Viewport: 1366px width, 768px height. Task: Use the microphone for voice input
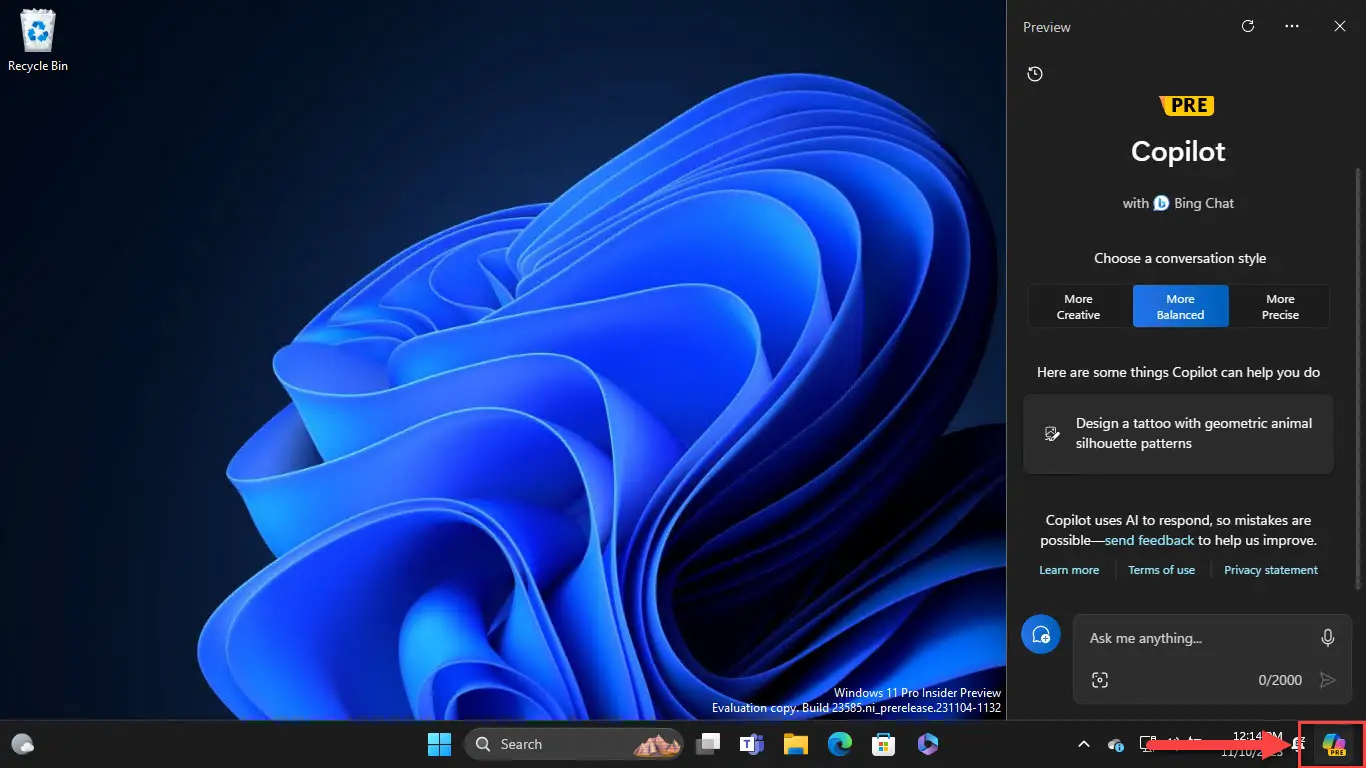(x=1328, y=638)
